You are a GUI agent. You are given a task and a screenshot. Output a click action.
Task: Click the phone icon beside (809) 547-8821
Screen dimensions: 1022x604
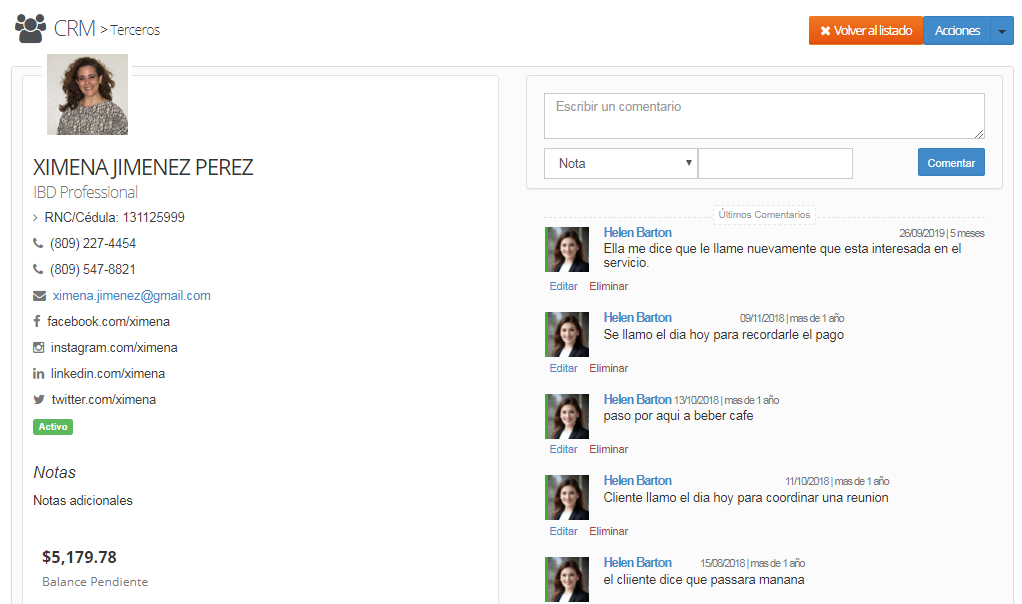[38, 269]
